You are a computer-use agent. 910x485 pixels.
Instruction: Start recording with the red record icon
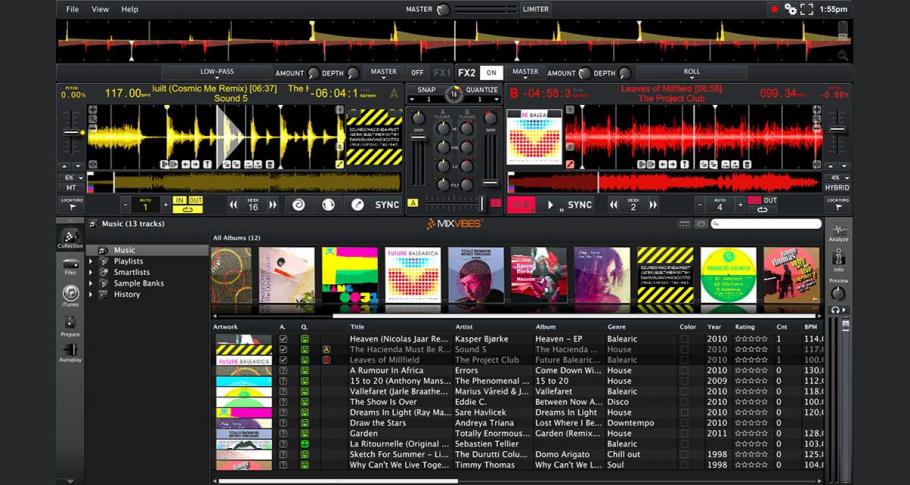[774, 9]
